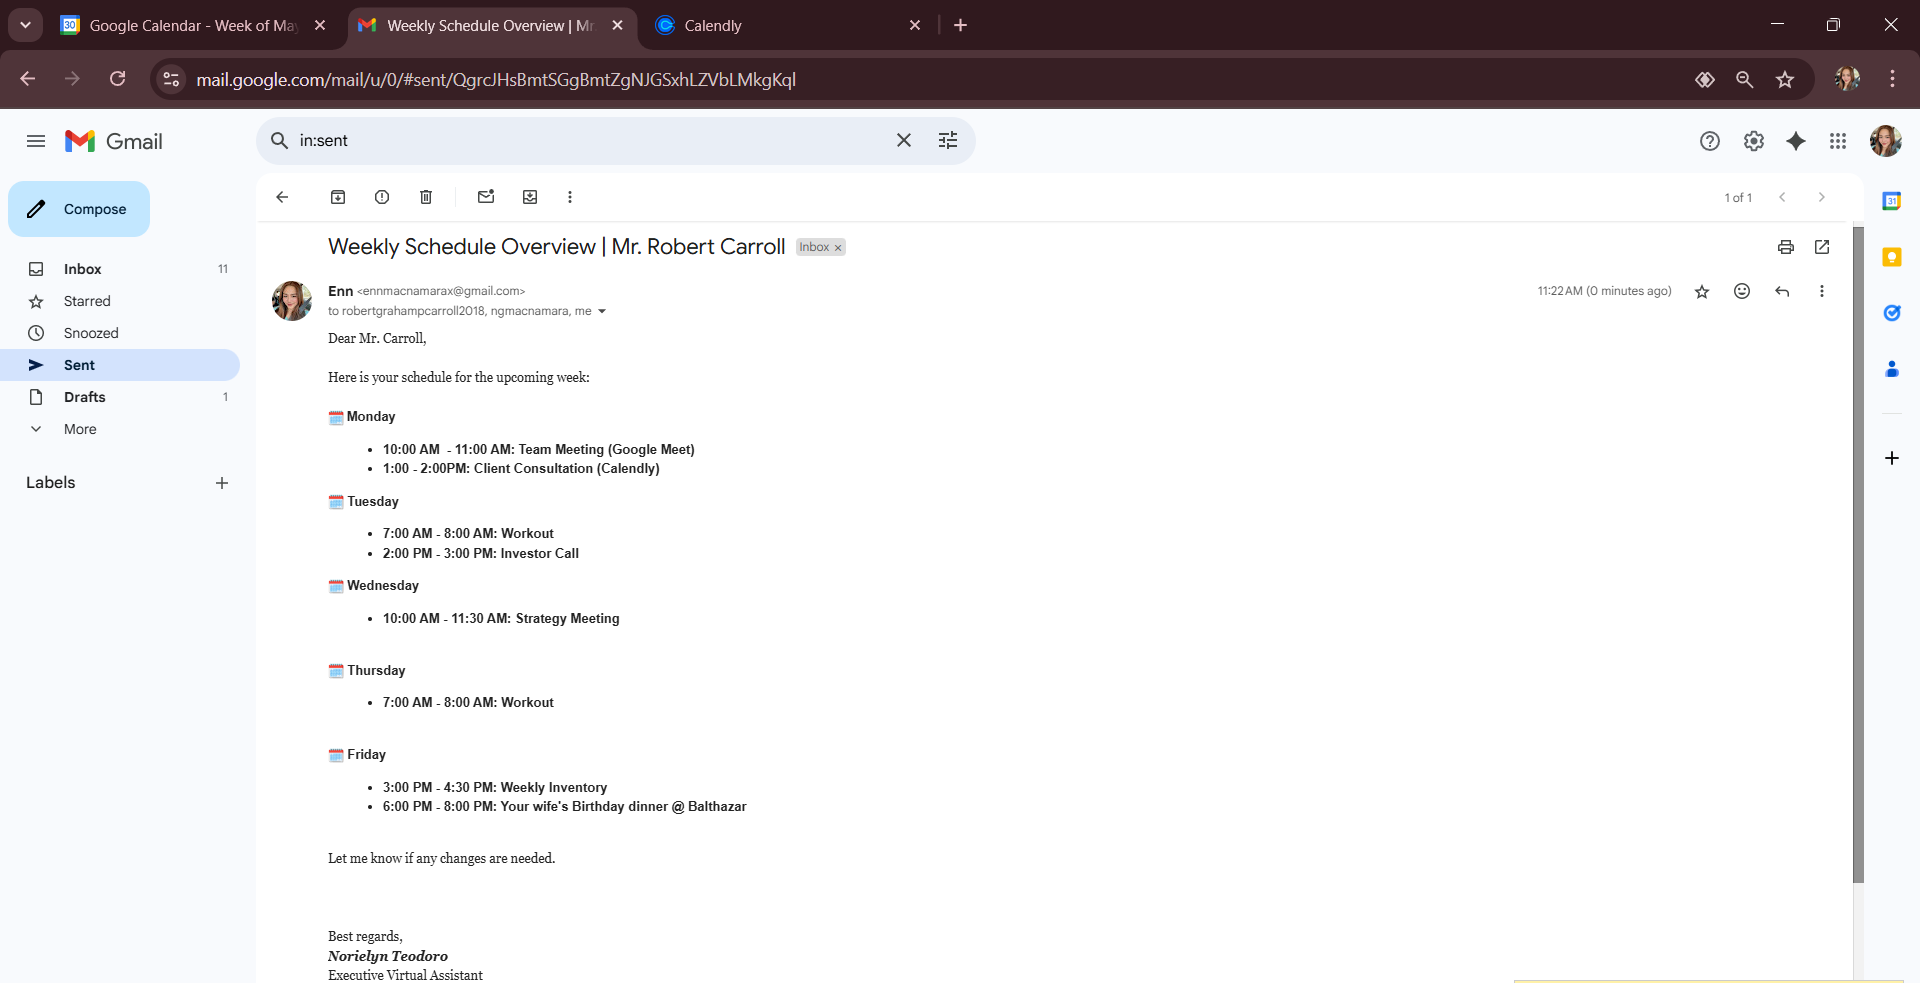Star this message
1920x983 pixels.
coord(1702,291)
